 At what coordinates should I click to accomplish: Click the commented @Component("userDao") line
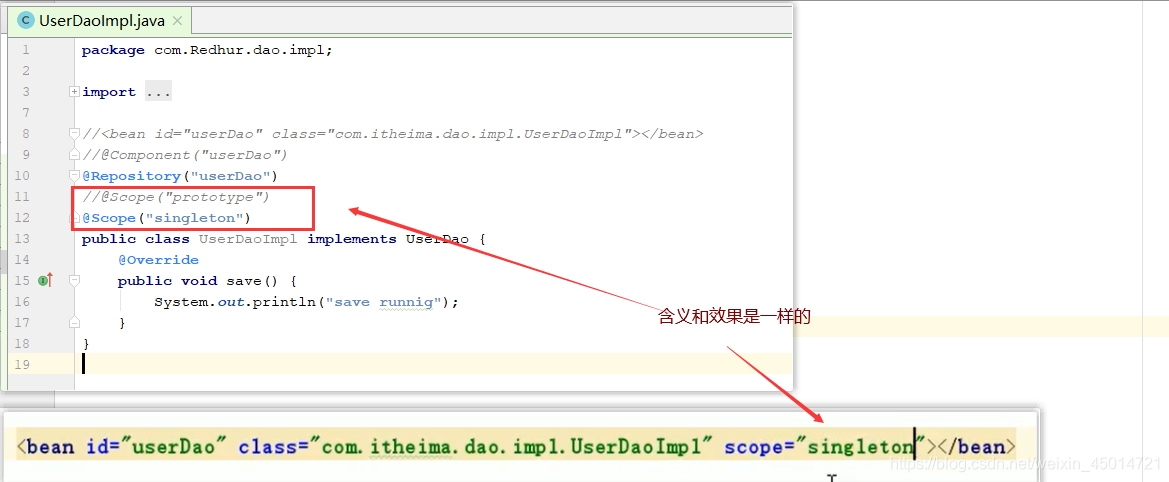185,155
